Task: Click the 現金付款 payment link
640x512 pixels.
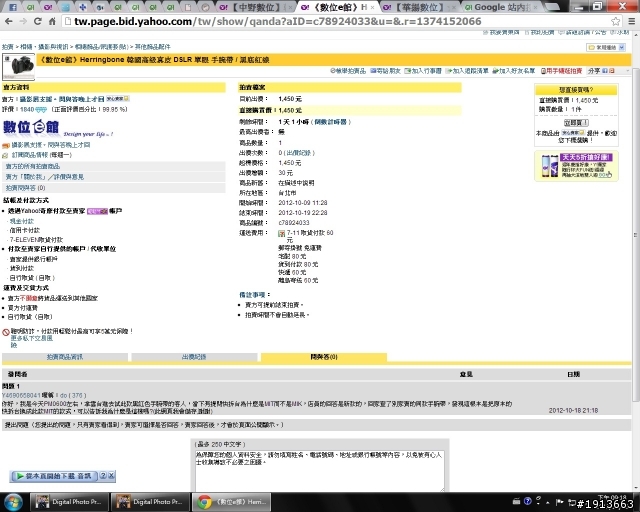Action: [x=22, y=221]
